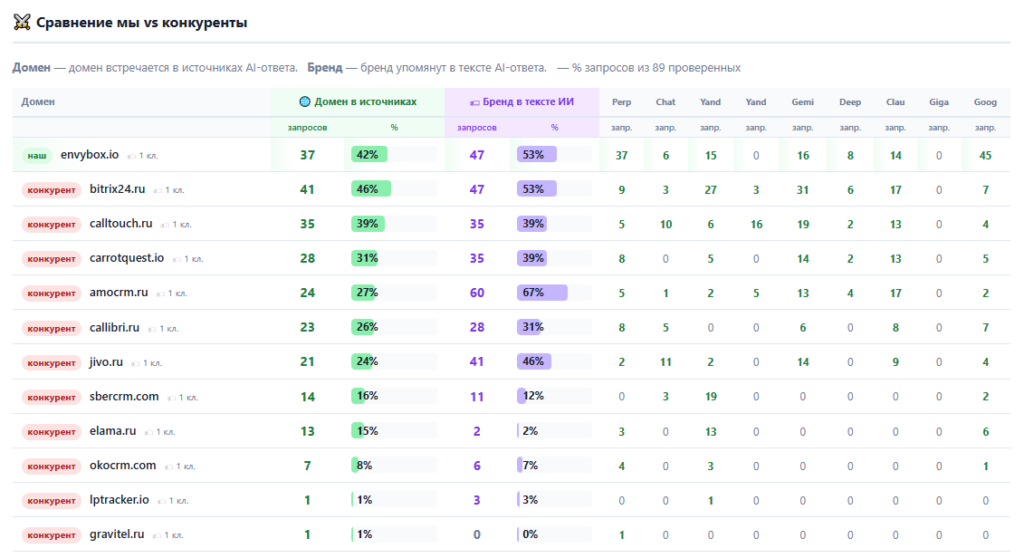Click the tag icon in Бренд в тексте ИИ header
This screenshot has width=1024, height=558.
point(475,103)
